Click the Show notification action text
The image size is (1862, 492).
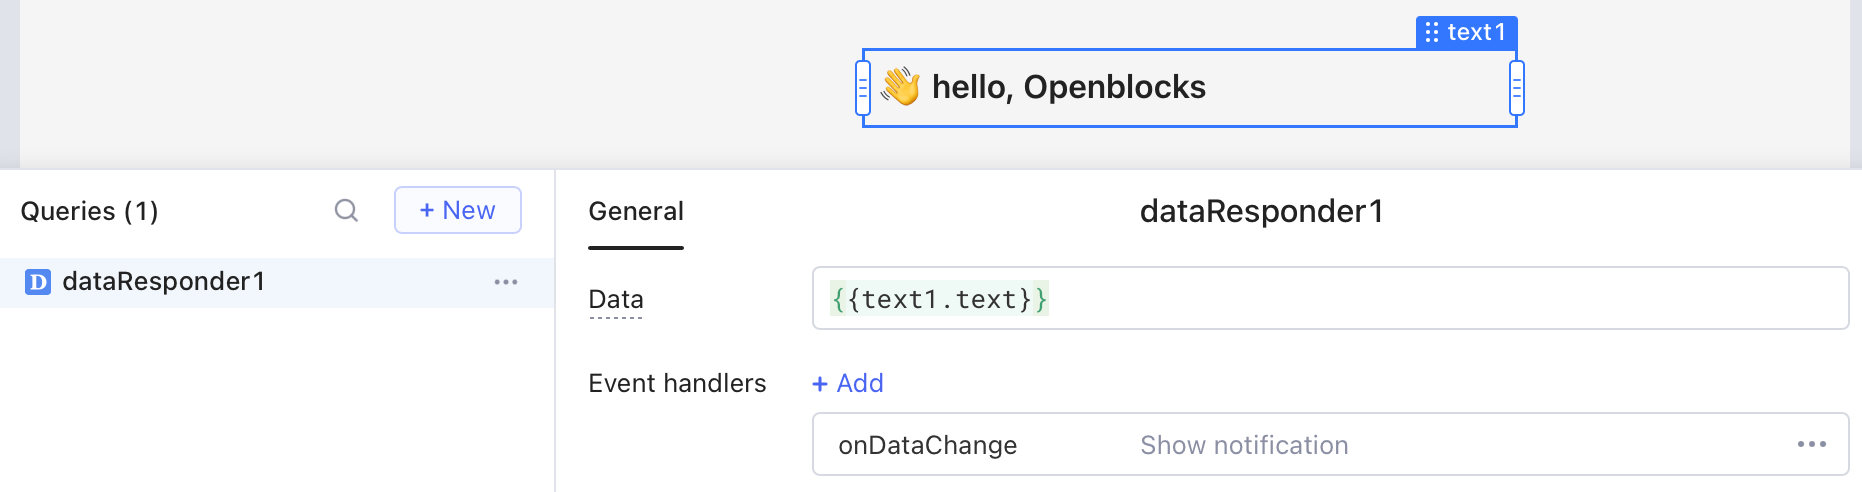(x=1244, y=445)
